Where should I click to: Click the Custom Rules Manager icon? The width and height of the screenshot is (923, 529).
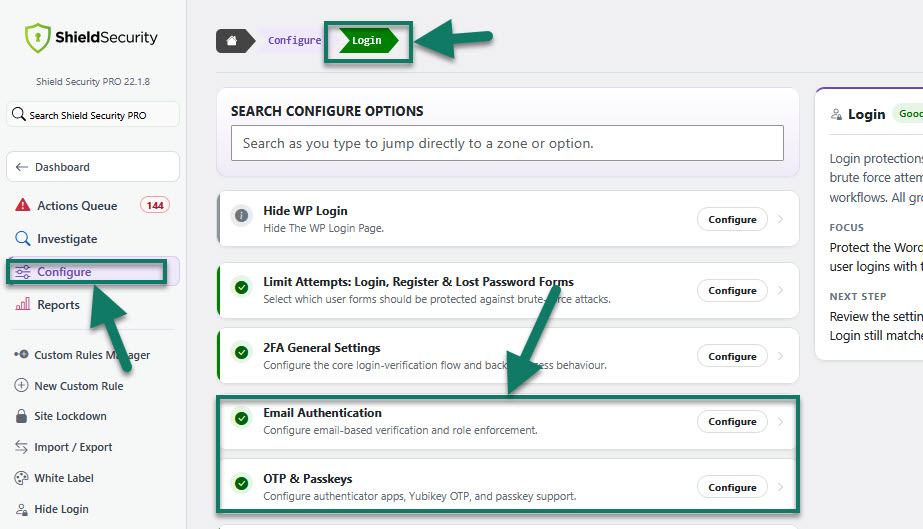point(21,354)
